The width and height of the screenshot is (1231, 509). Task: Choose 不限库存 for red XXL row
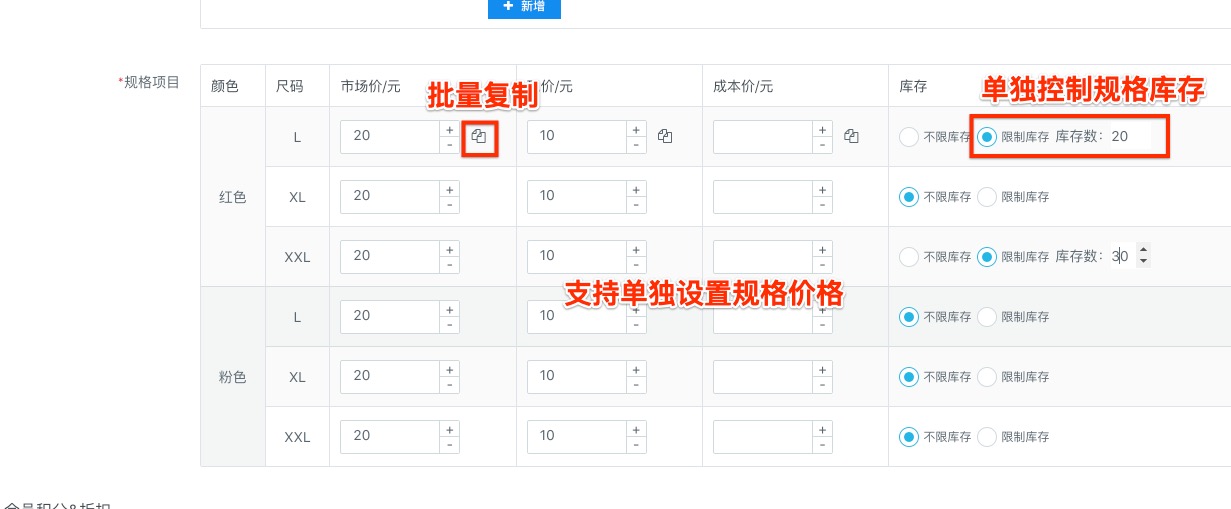coord(909,257)
